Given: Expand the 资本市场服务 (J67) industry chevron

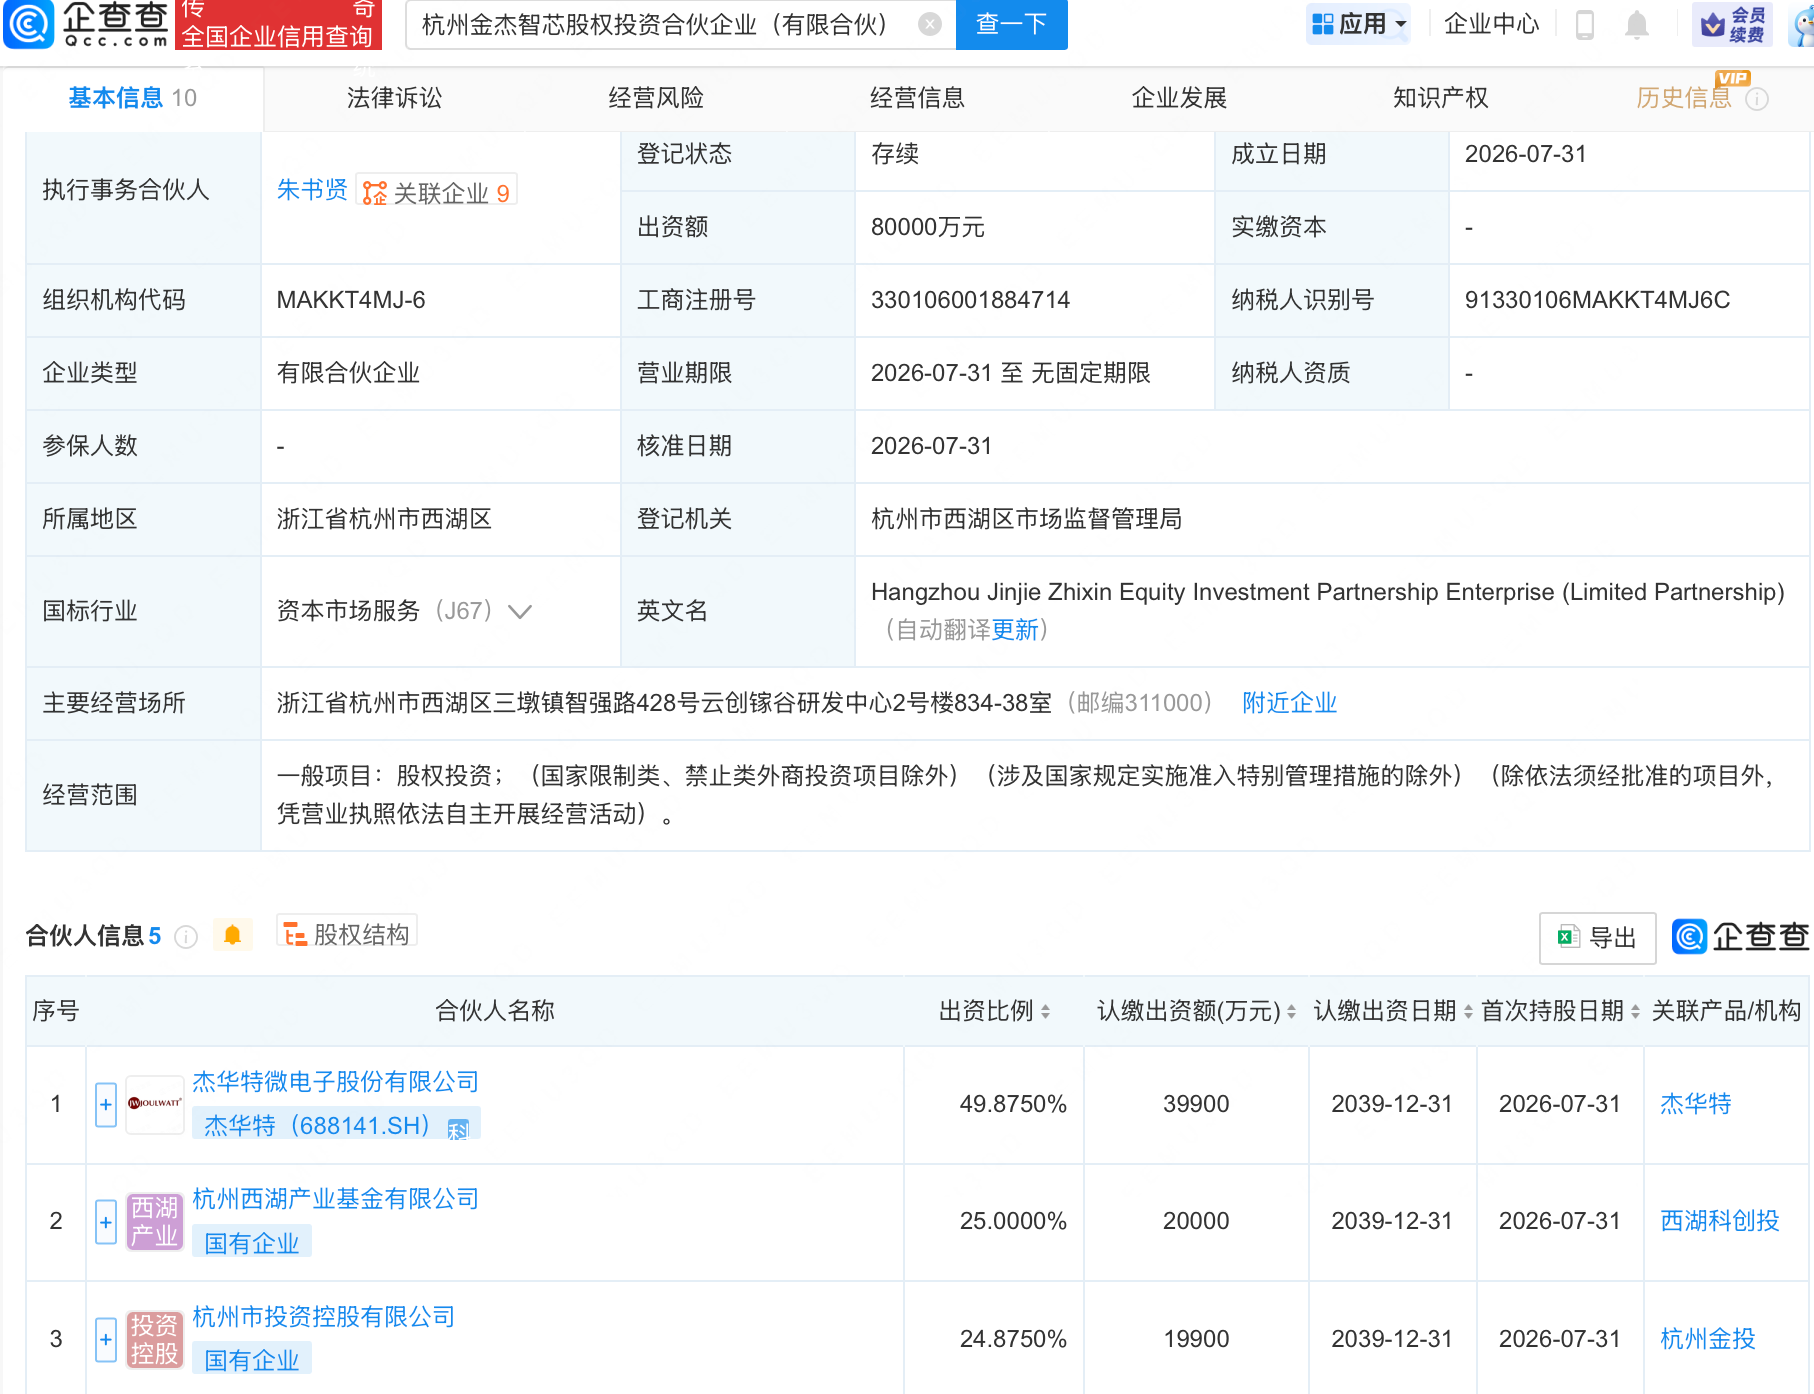Looking at the screenshot, I should [520, 611].
